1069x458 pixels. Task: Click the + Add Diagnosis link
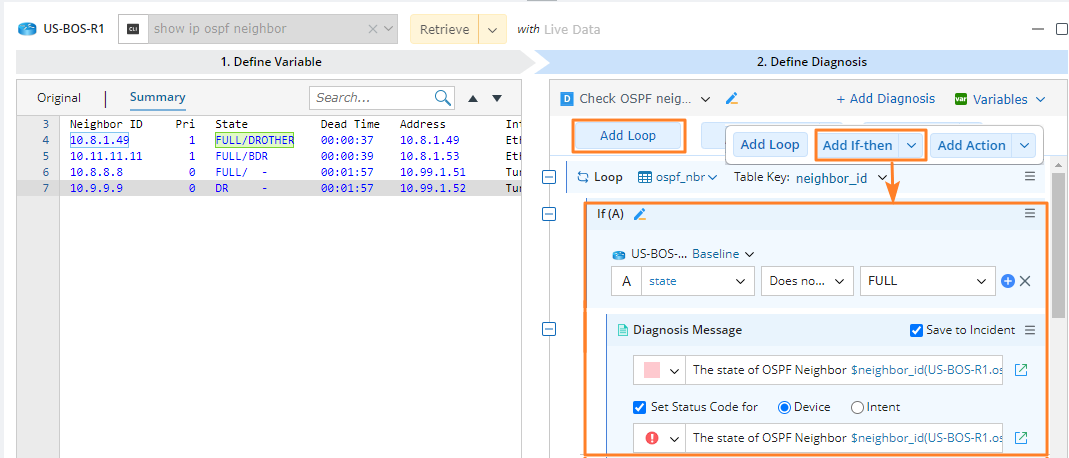pyautogui.click(x=886, y=99)
